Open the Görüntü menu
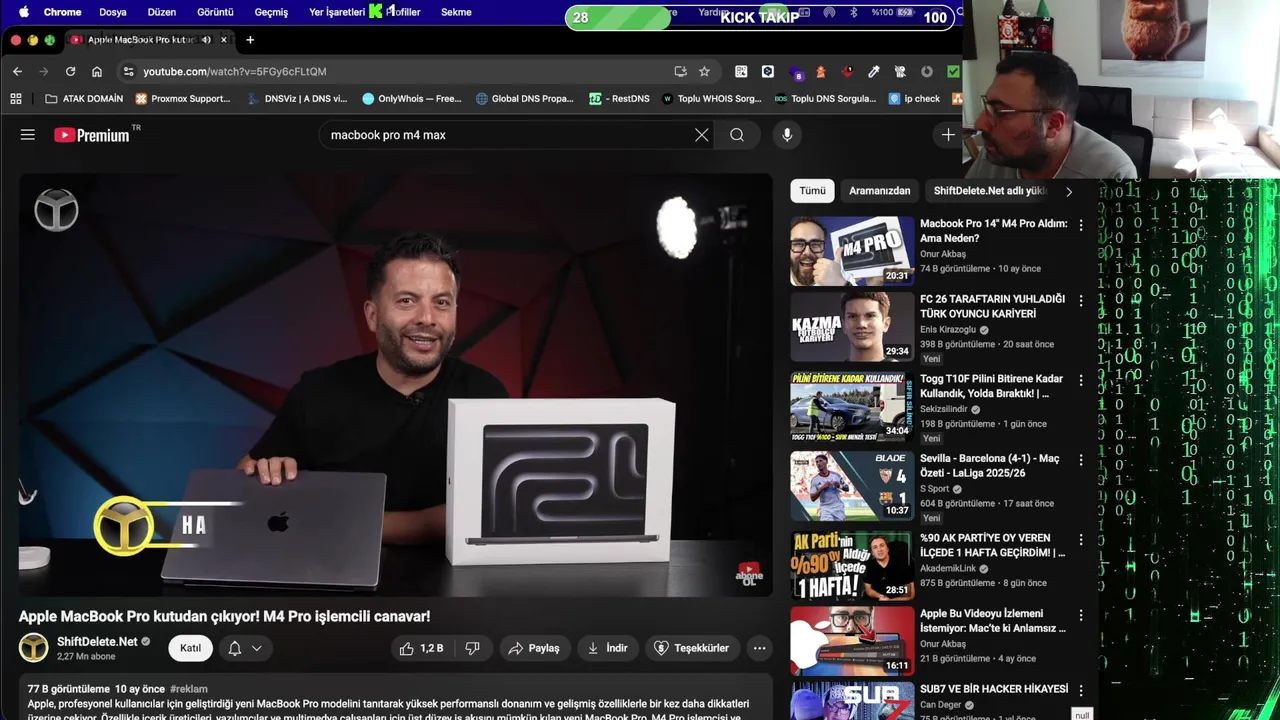The height and width of the screenshot is (720, 1280). [215, 12]
